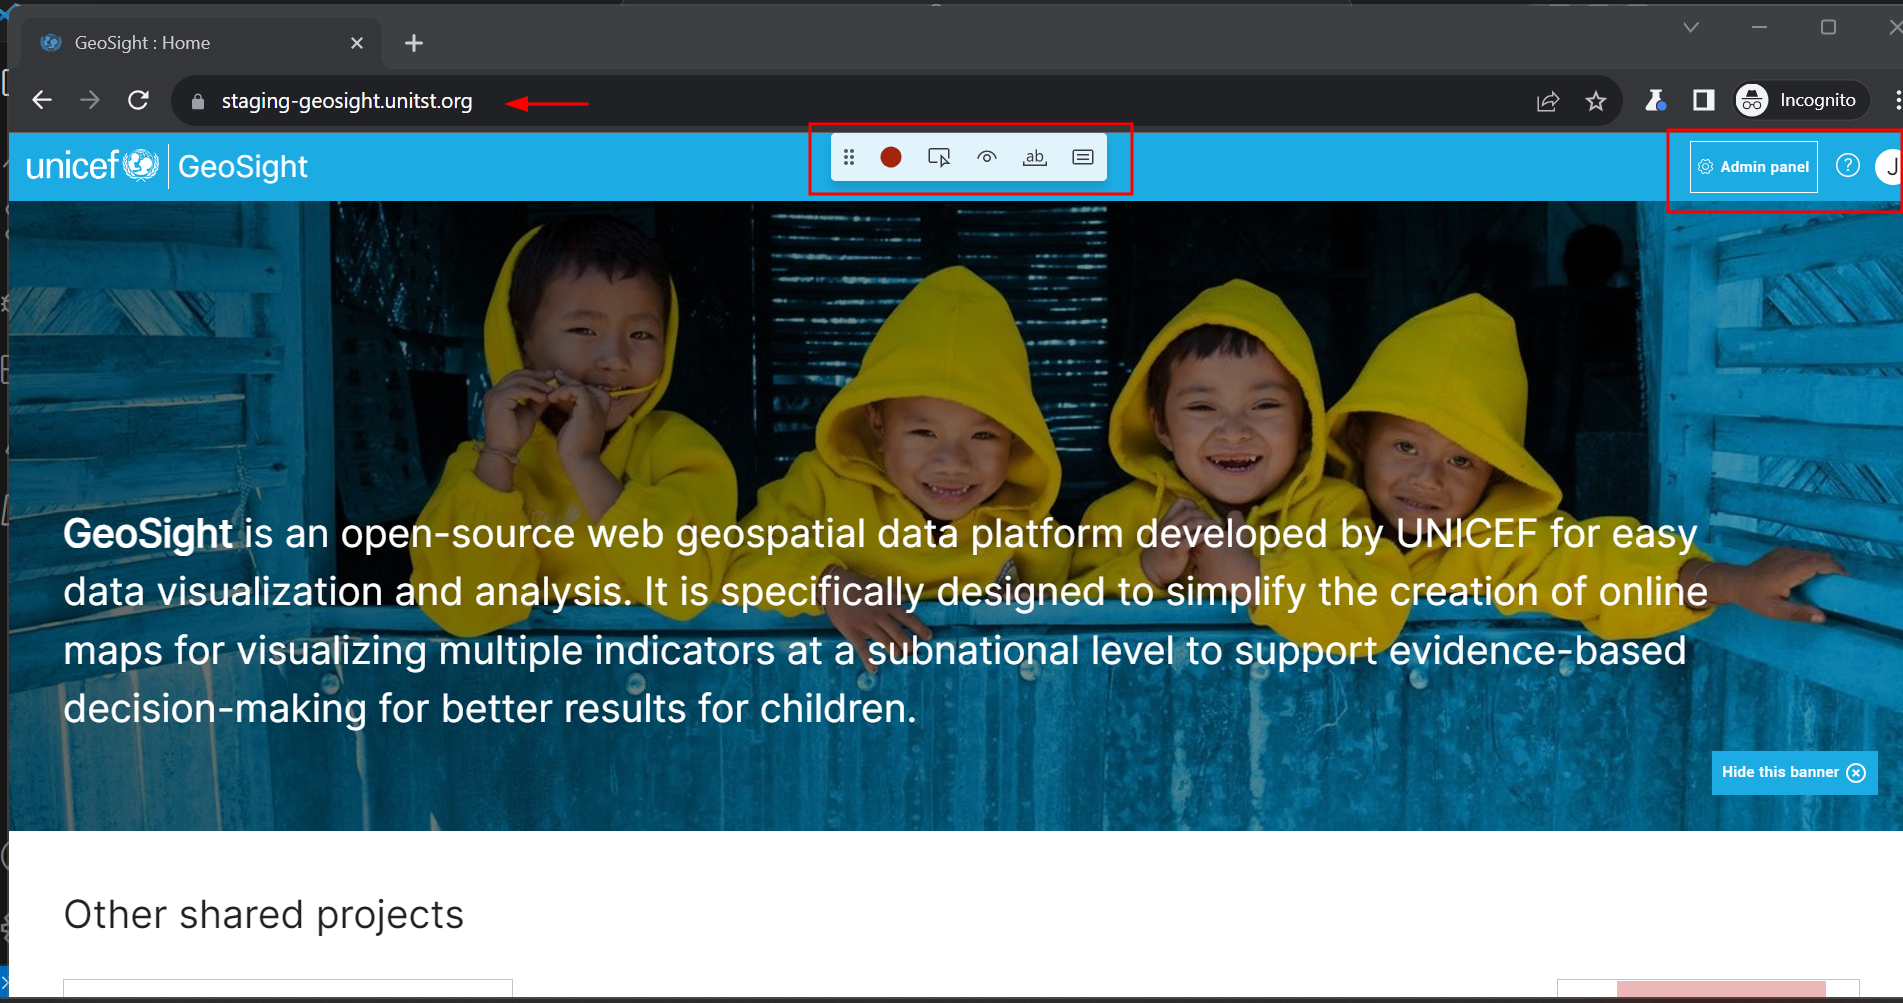1903x1003 pixels.
Task: Reload the GeoSight page
Action: (x=139, y=100)
